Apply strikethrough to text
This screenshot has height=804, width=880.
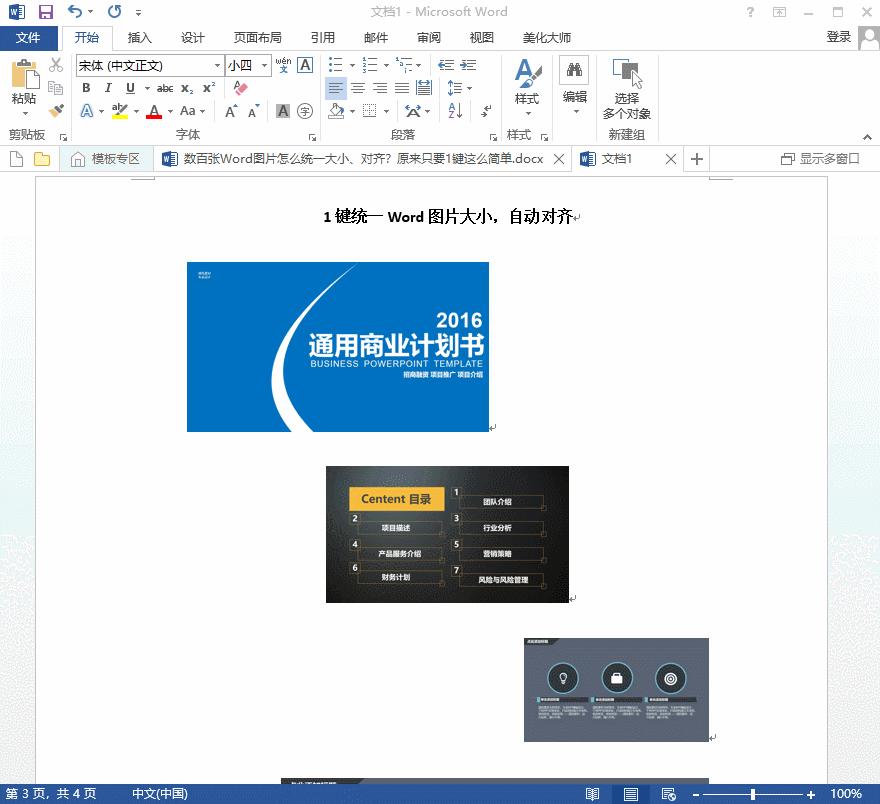click(166, 88)
